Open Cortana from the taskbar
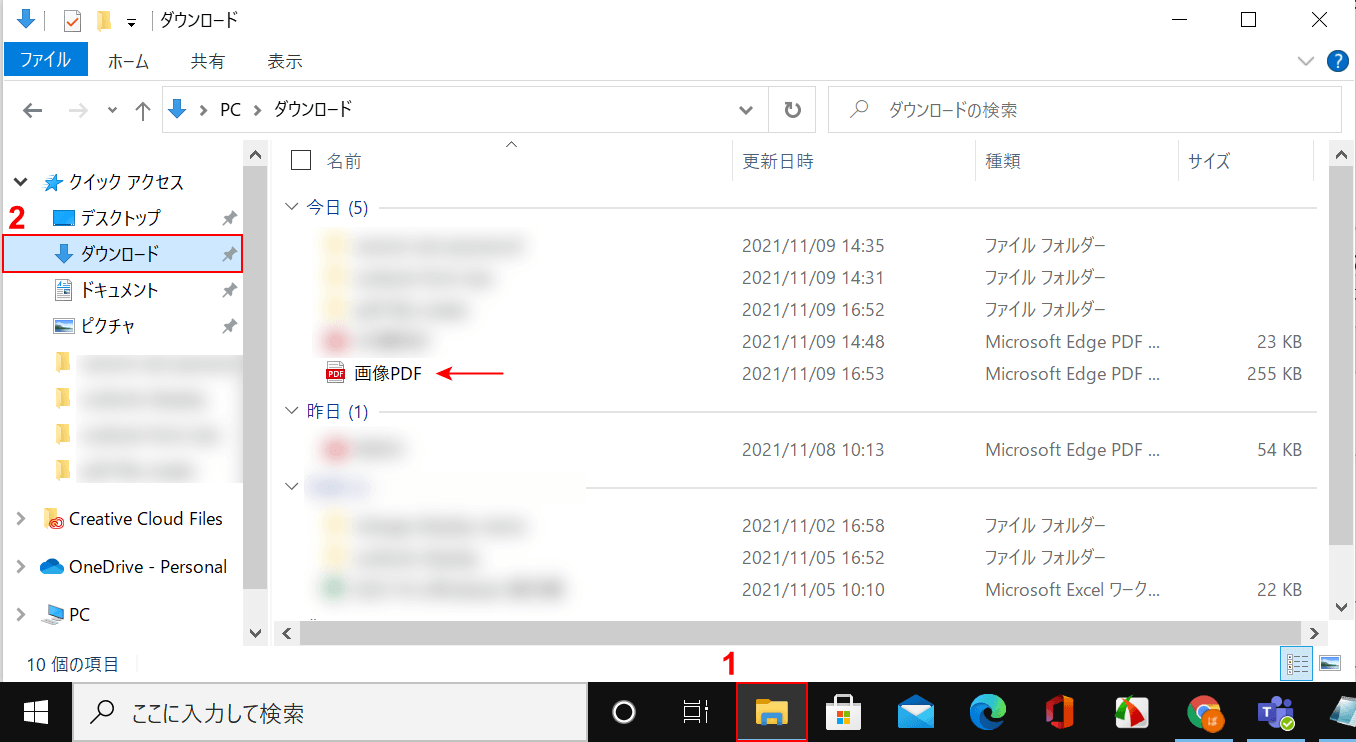Viewport: 1356px width, 742px height. pos(624,712)
